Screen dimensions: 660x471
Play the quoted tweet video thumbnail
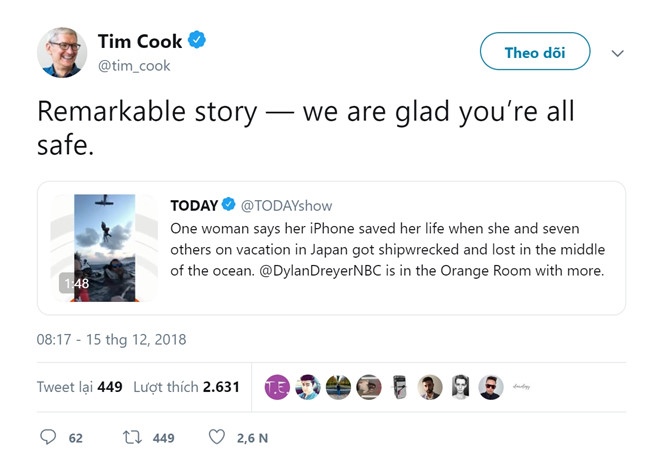pyautogui.click(x=106, y=248)
